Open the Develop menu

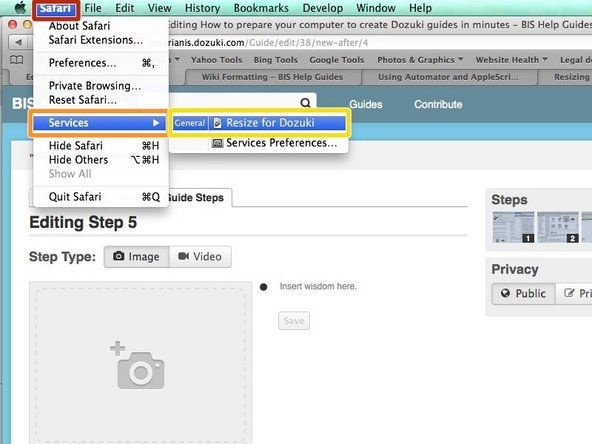(x=323, y=8)
